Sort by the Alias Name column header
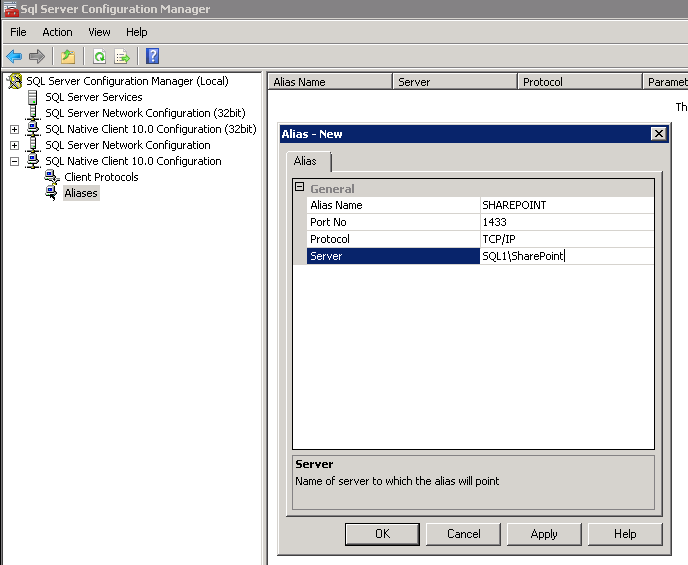The width and height of the screenshot is (688, 565). [330, 82]
